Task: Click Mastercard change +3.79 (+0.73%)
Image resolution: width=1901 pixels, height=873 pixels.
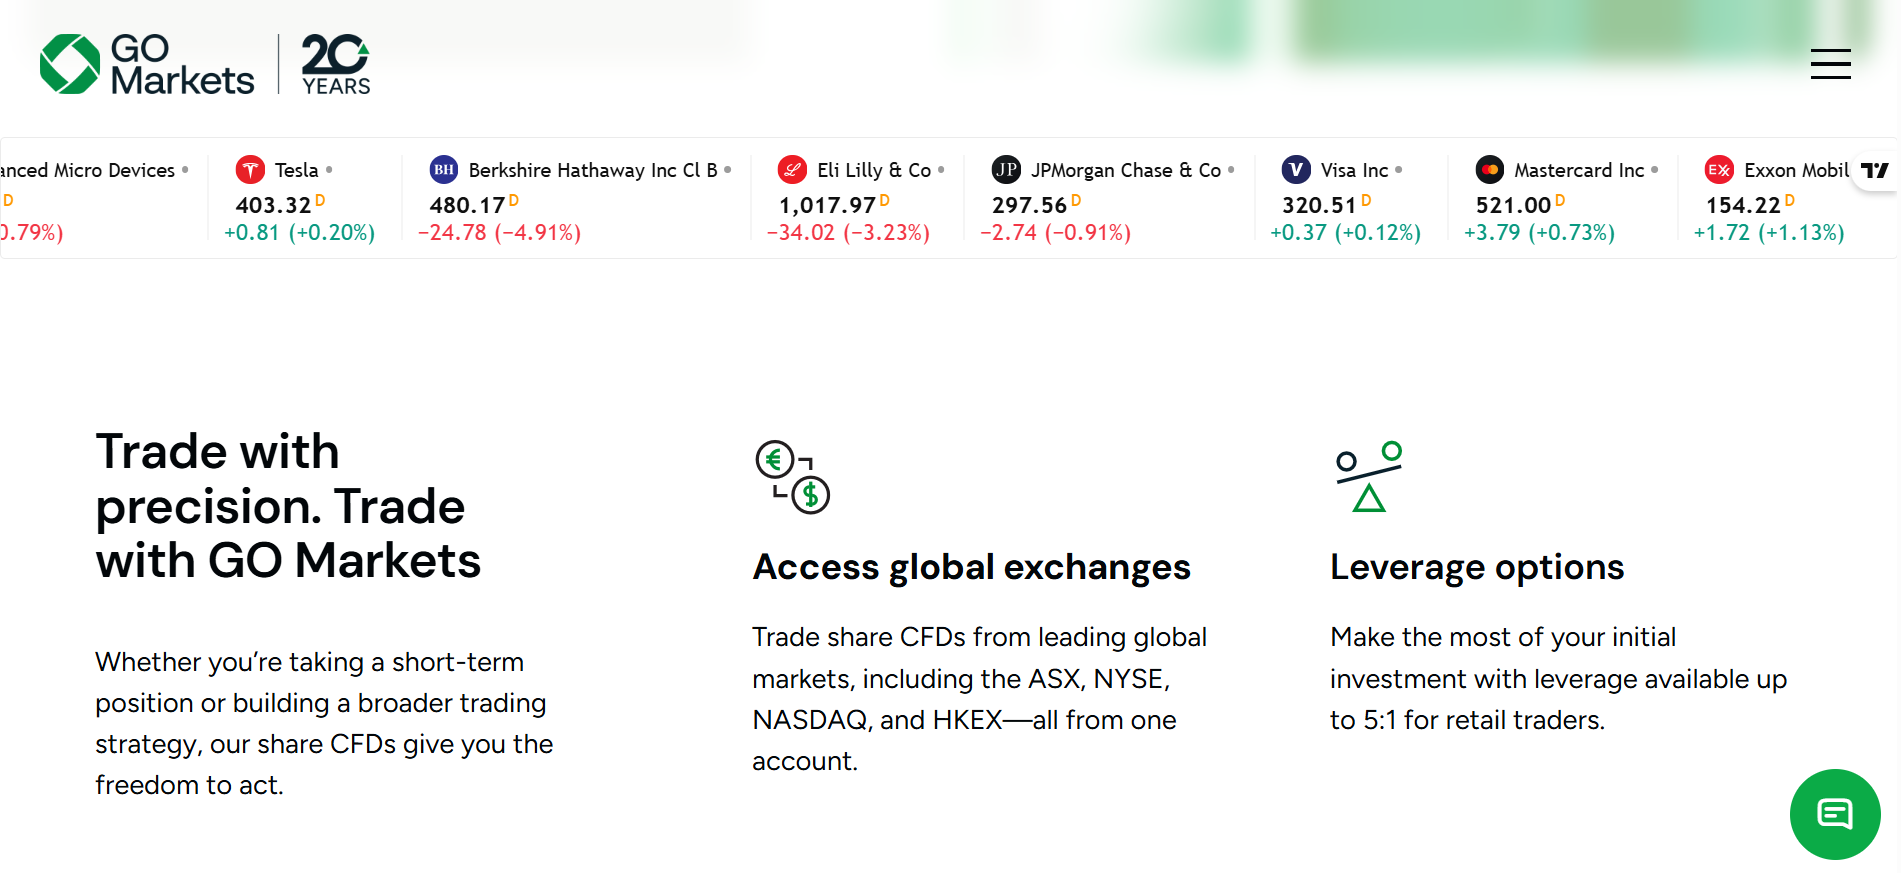Action: (x=1540, y=233)
